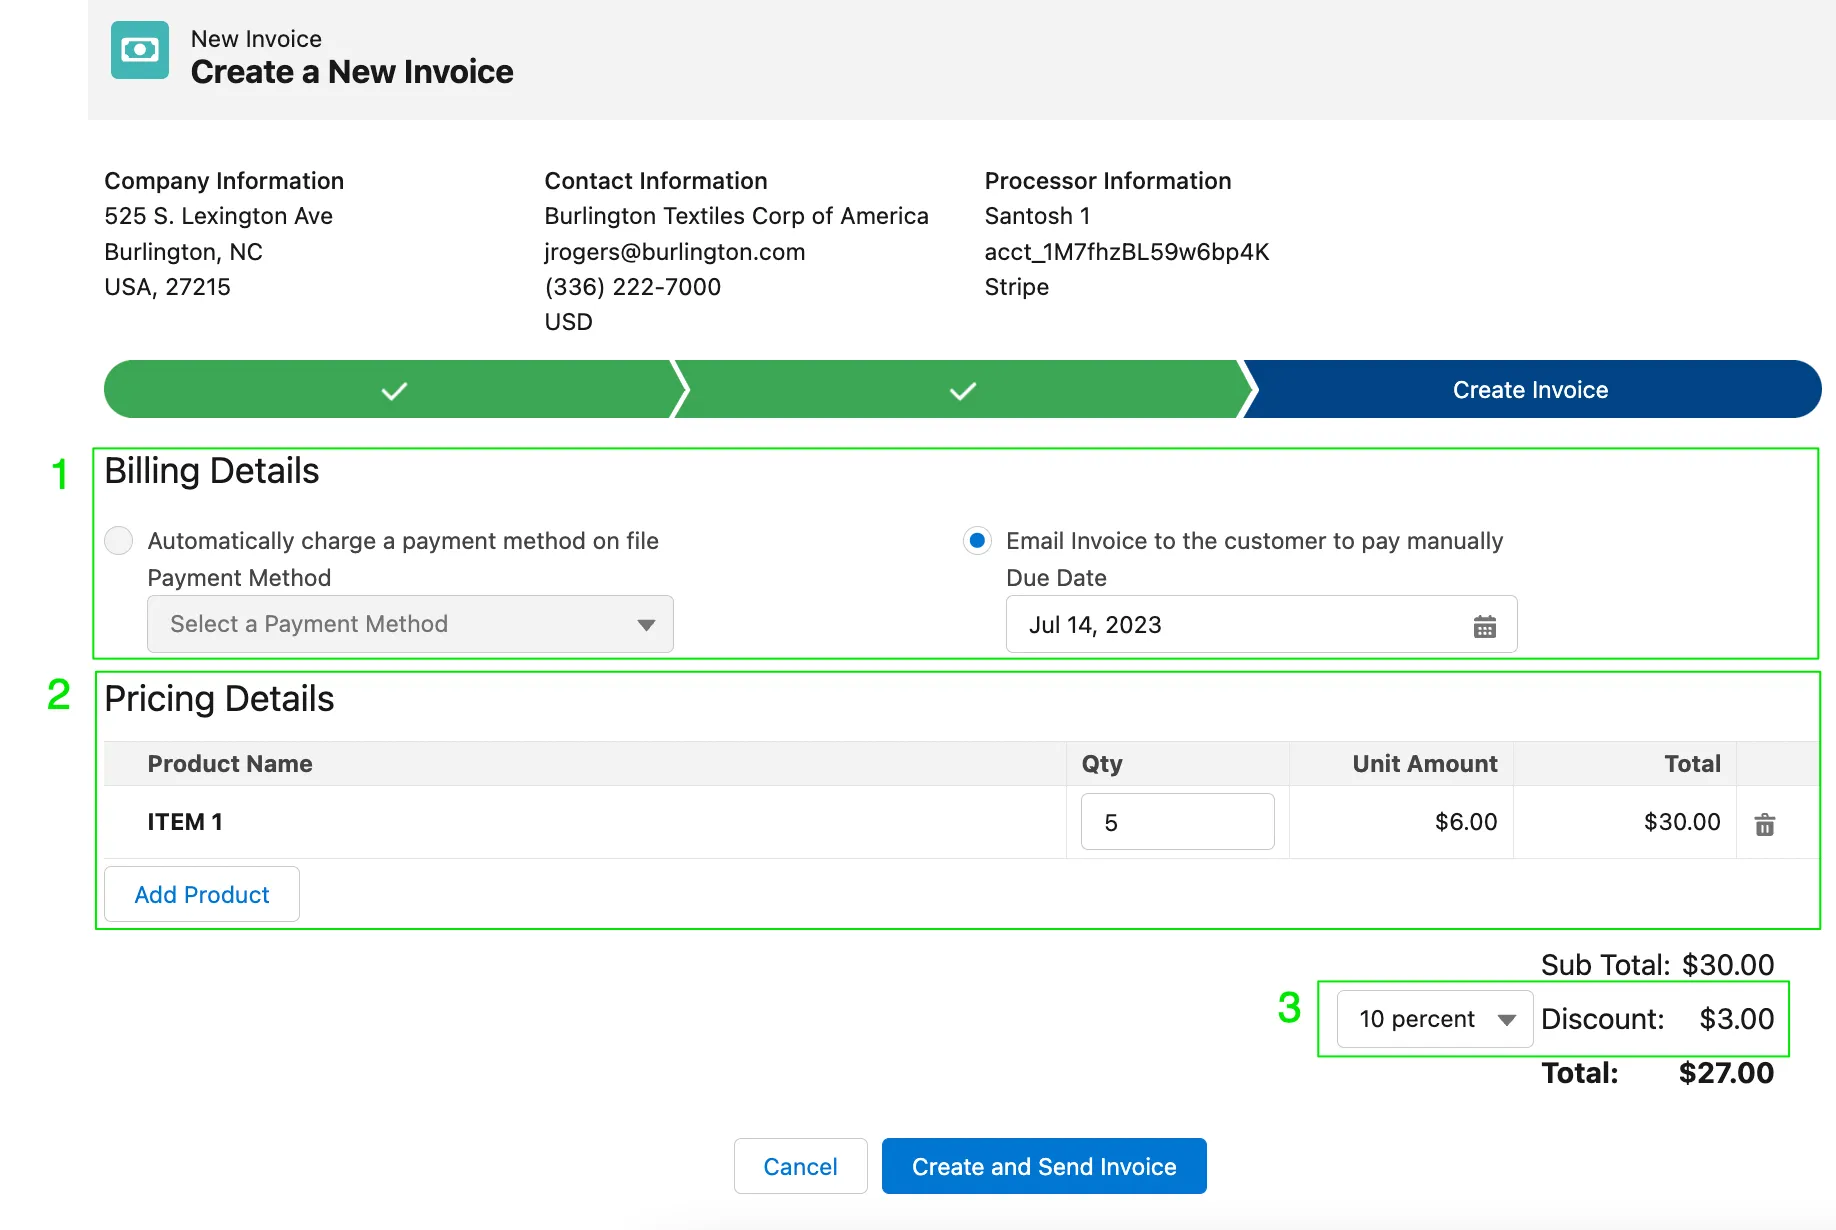Click the jrogers@burlington.com email text
This screenshot has height=1230, width=1836.
675,252
